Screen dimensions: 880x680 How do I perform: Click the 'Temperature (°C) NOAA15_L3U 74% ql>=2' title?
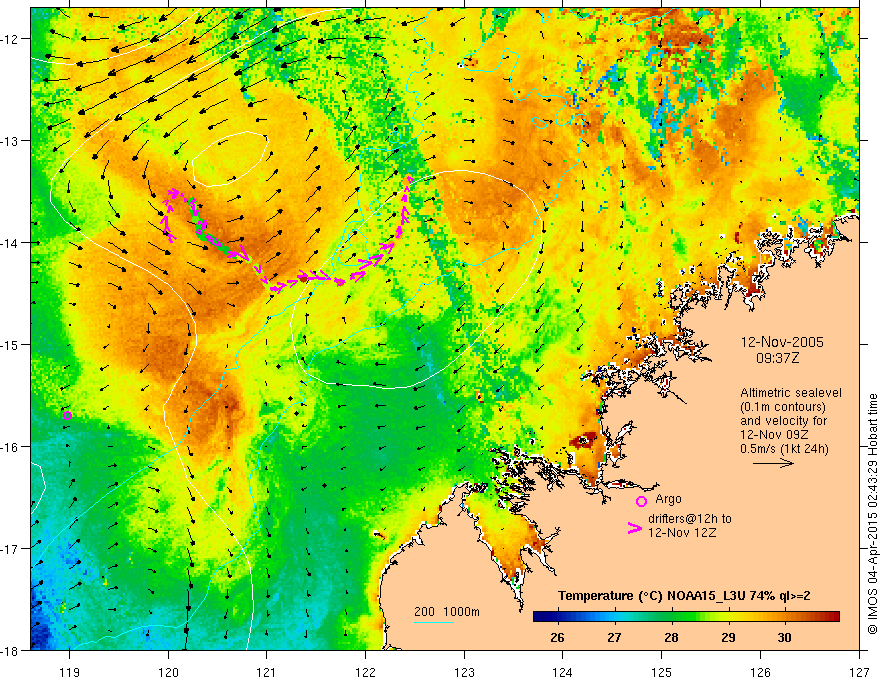pyautogui.click(x=684, y=596)
